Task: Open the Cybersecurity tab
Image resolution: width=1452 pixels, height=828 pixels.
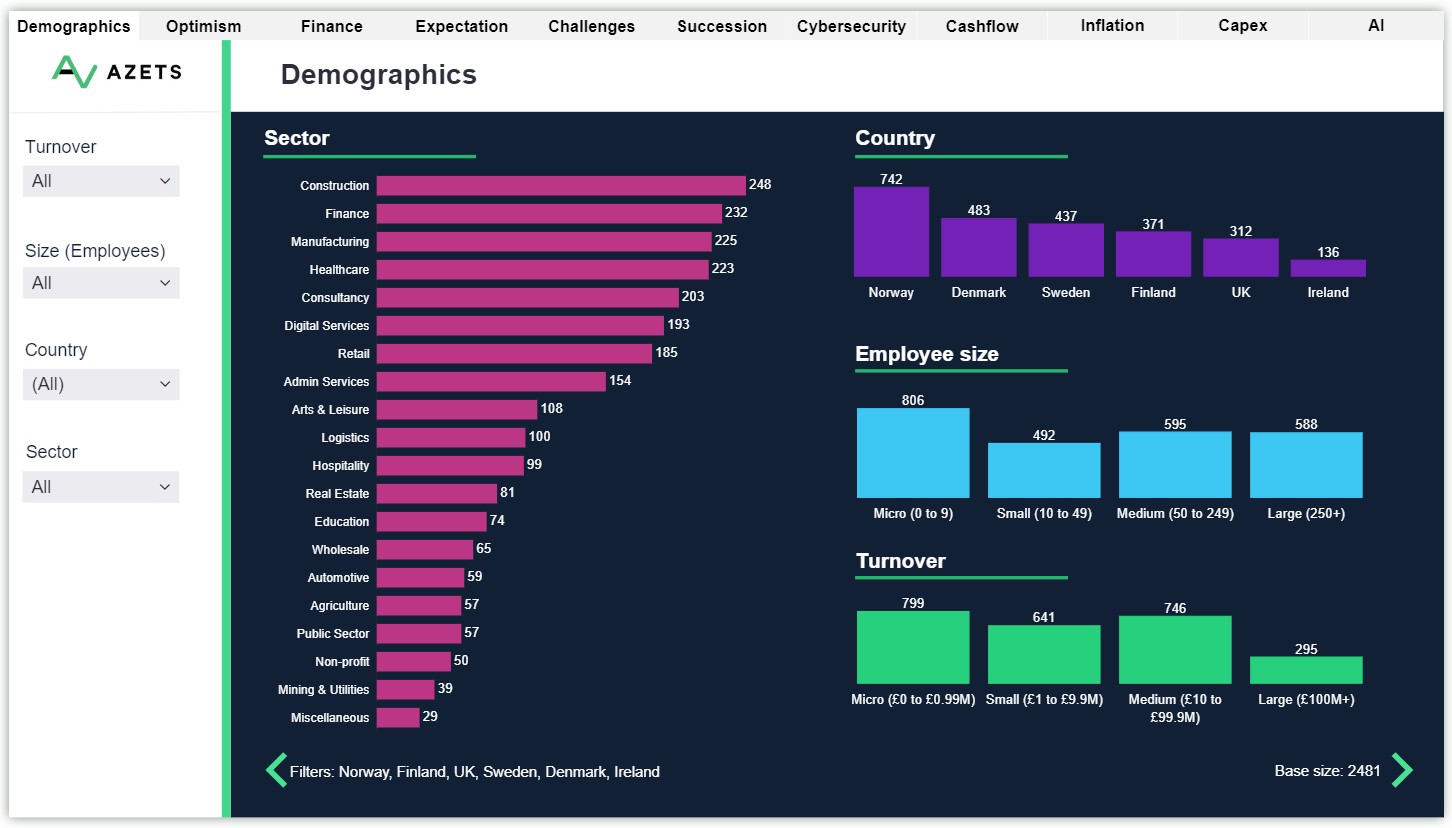Action: 851,26
